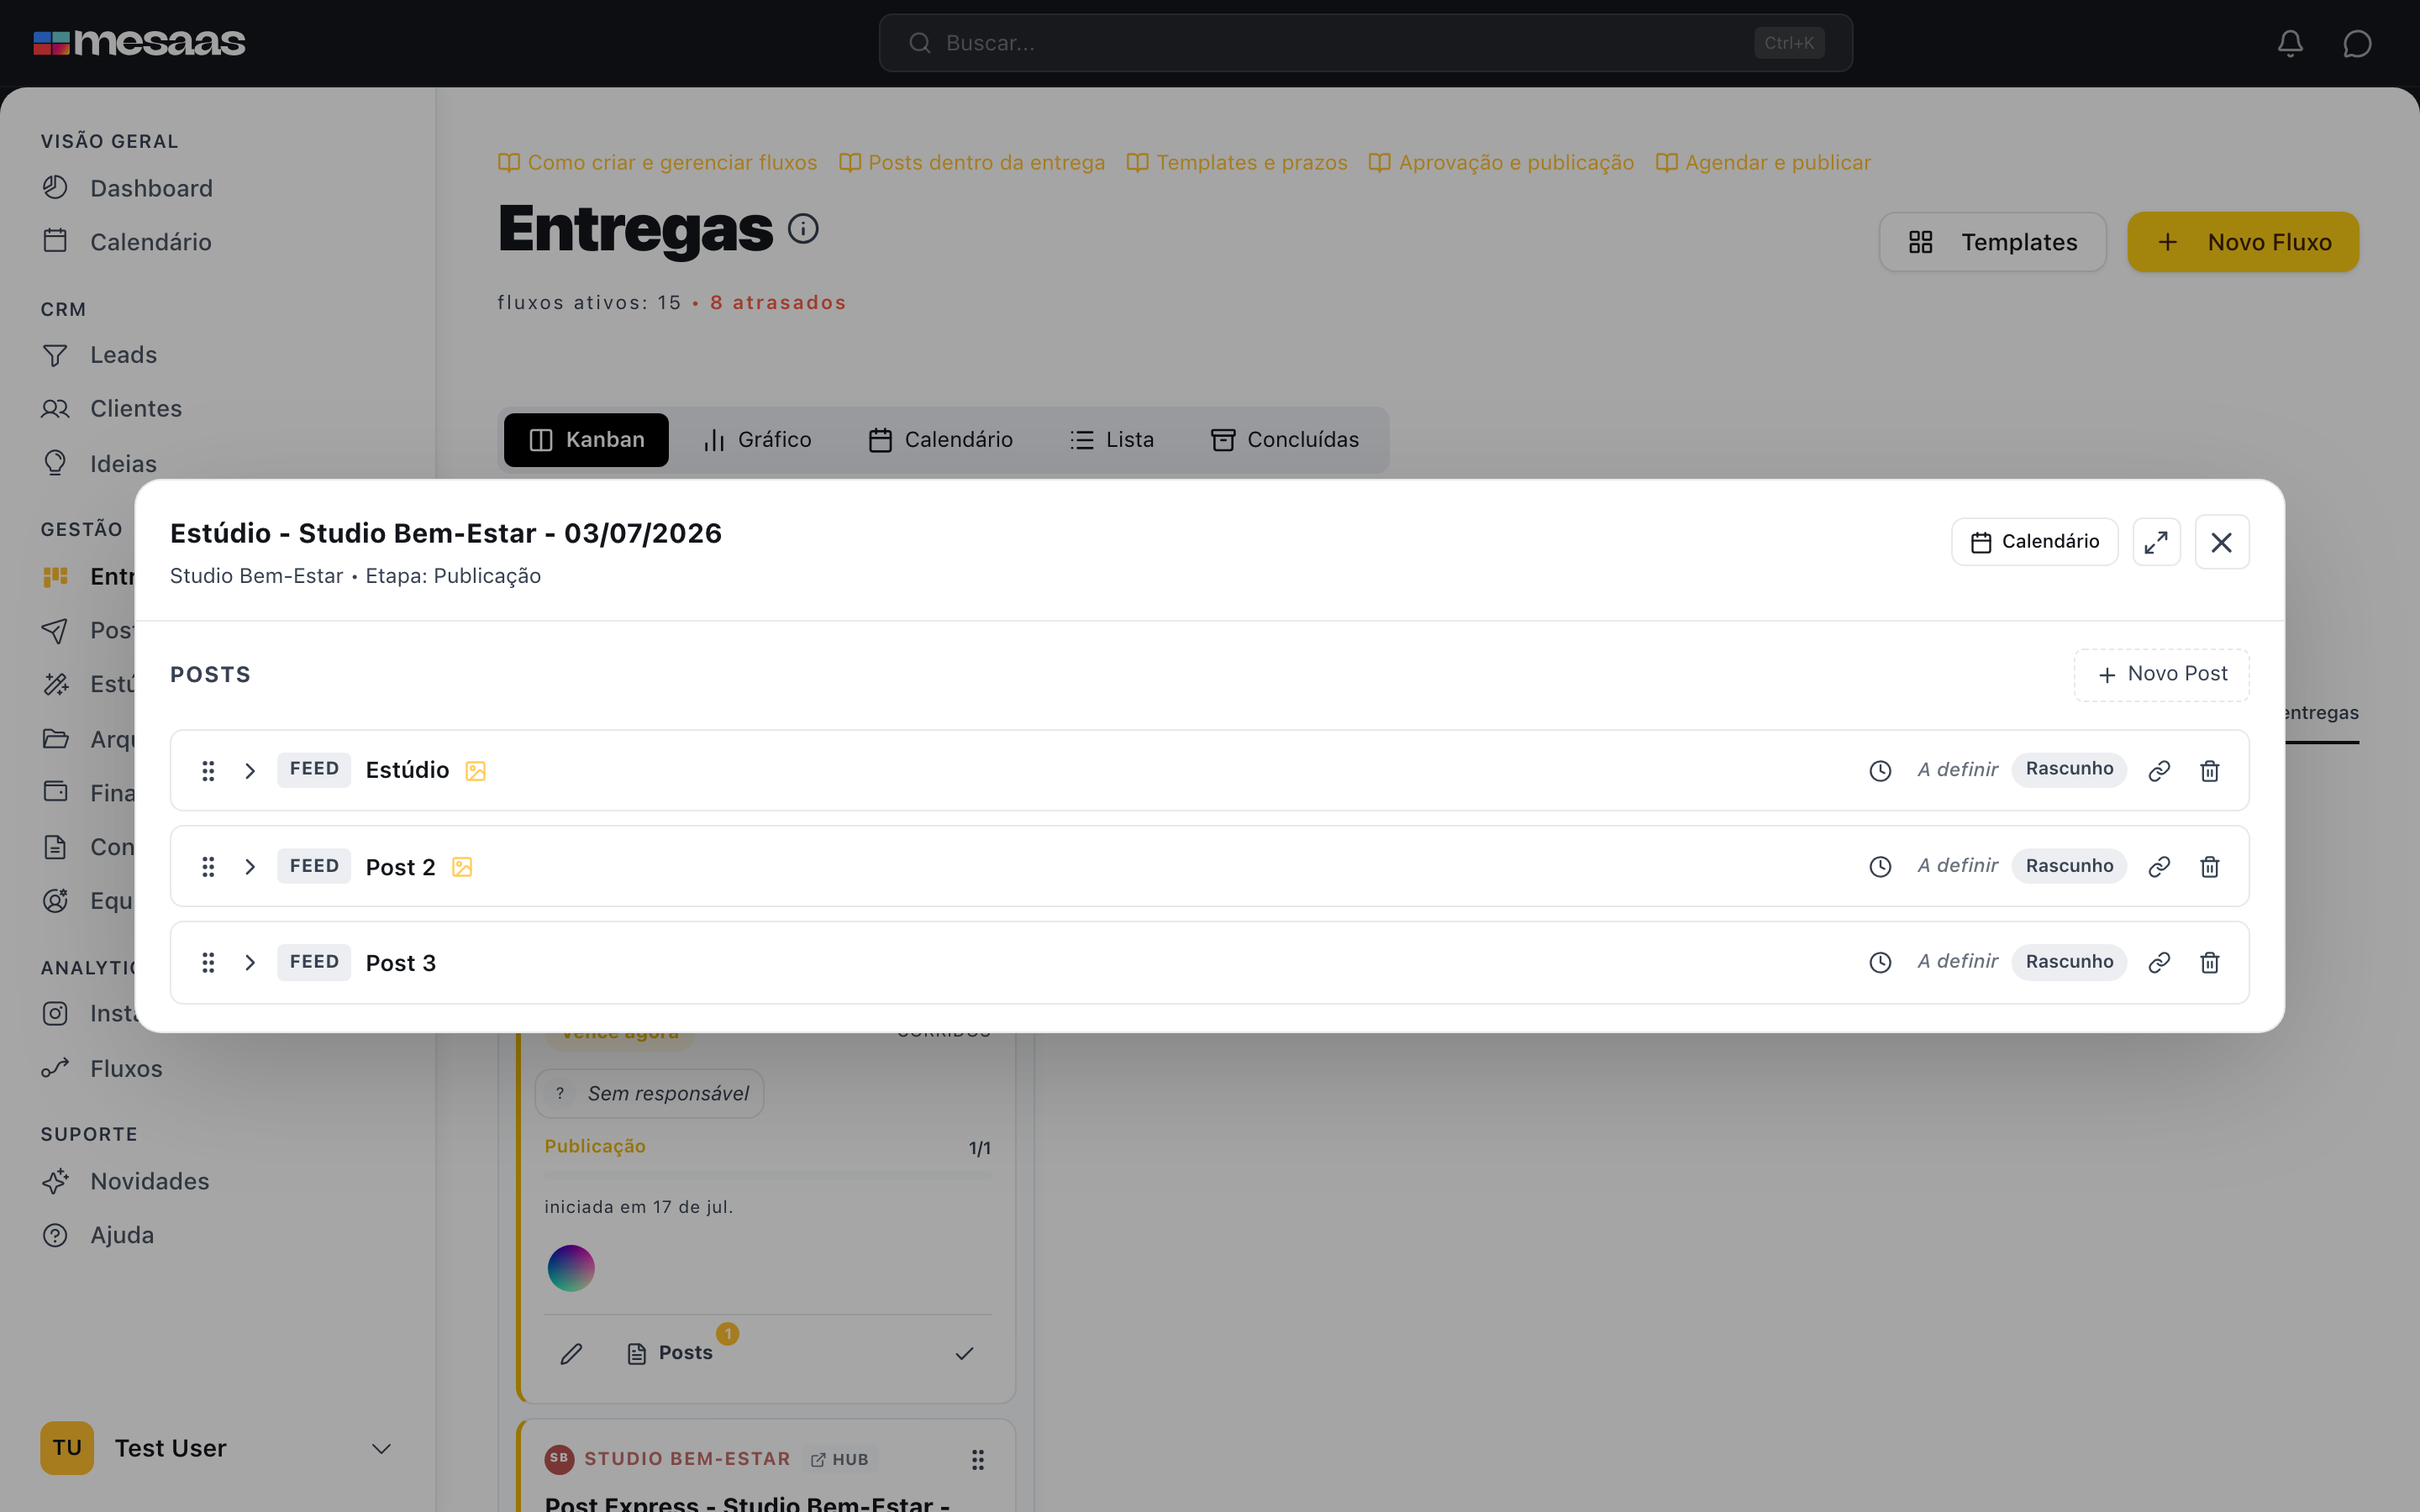Open 'Como criar e gerenciar fluxos' guide
The height and width of the screenshot is (1512, 2420).
[x=658, y=162]
